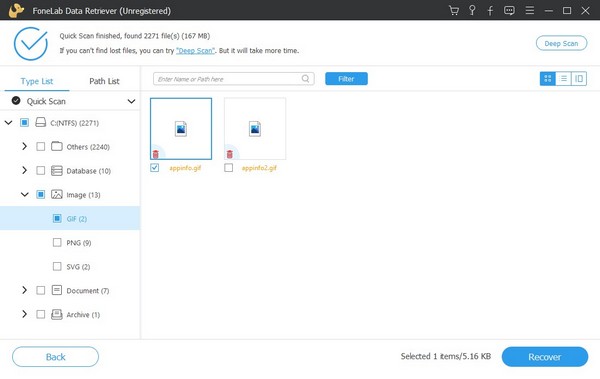The image size is (600, 379).
Task: Select the appinfo2.gif thumbnail
Action: point(255,129)
